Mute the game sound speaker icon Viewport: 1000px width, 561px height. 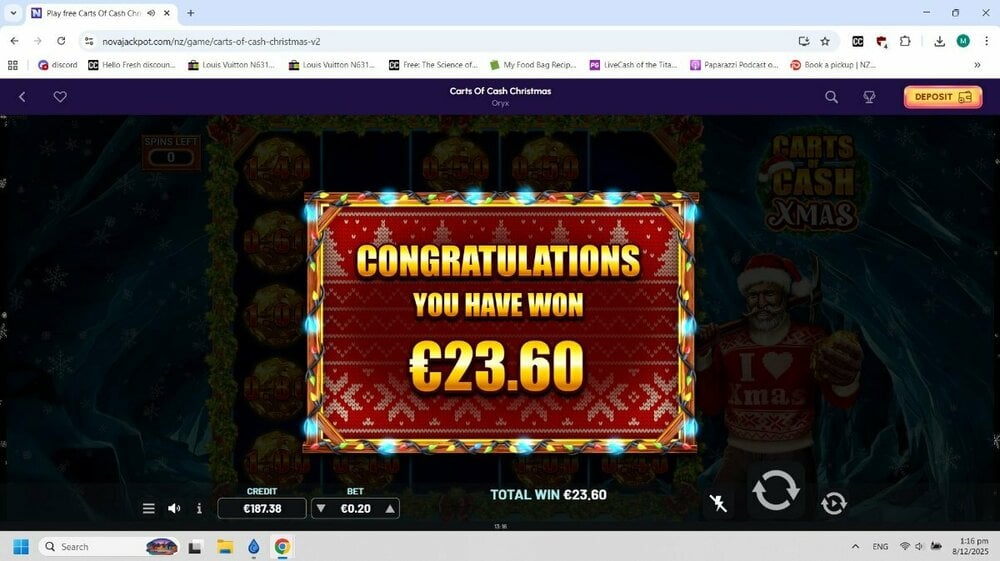[x=173, y=508]
